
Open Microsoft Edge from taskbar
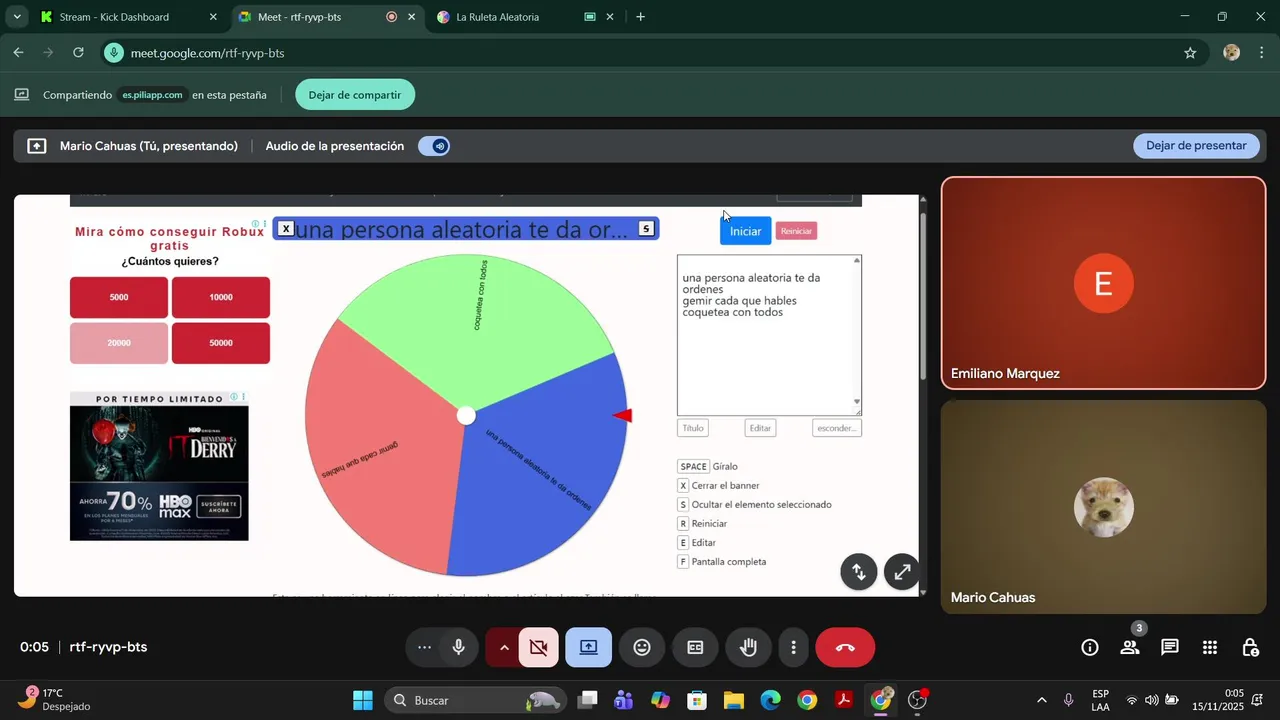770,700
